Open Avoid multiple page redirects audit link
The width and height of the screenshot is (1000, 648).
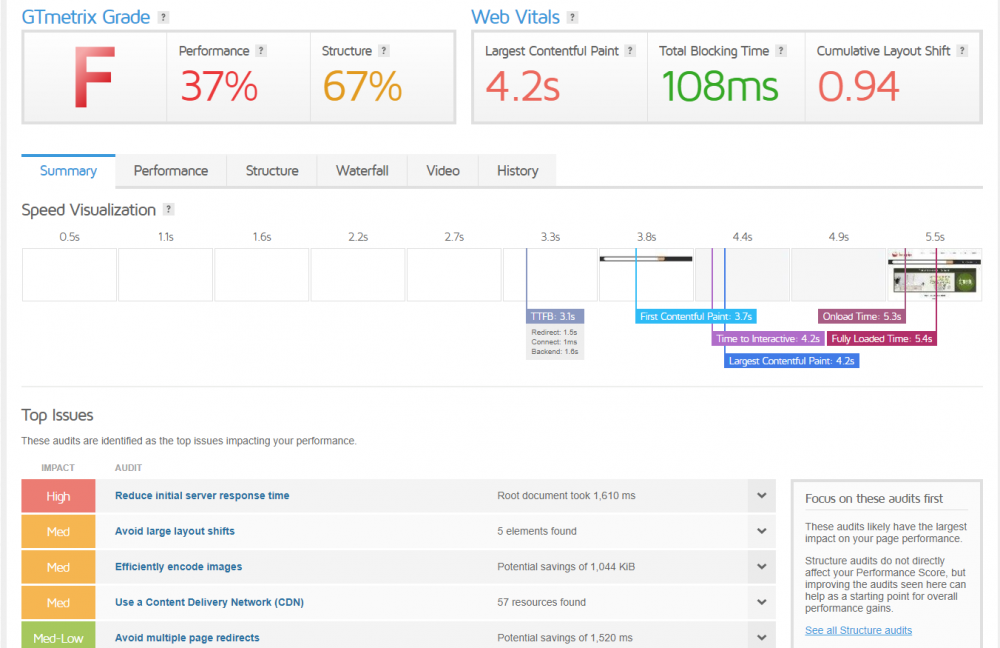187,638
